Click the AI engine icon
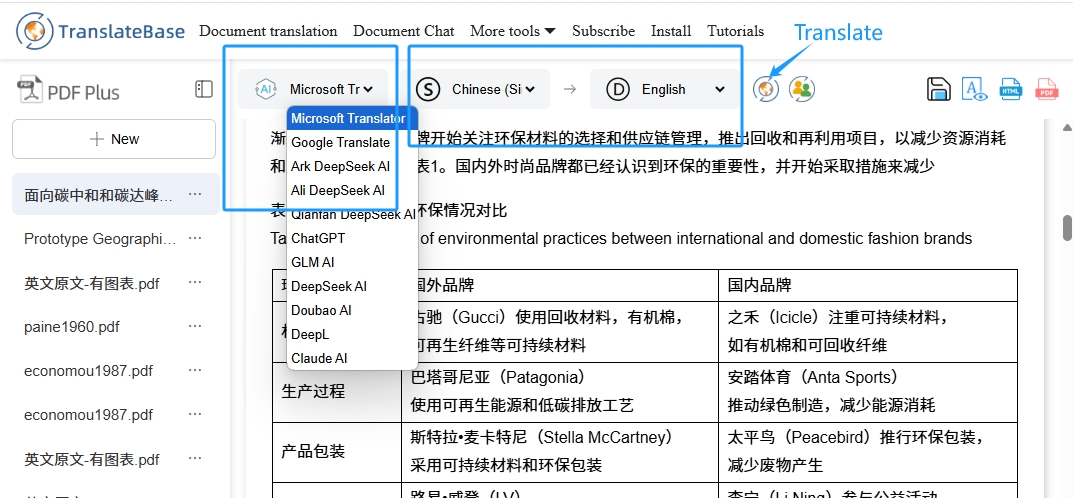The image size is (1073, 498). (266, 89)
